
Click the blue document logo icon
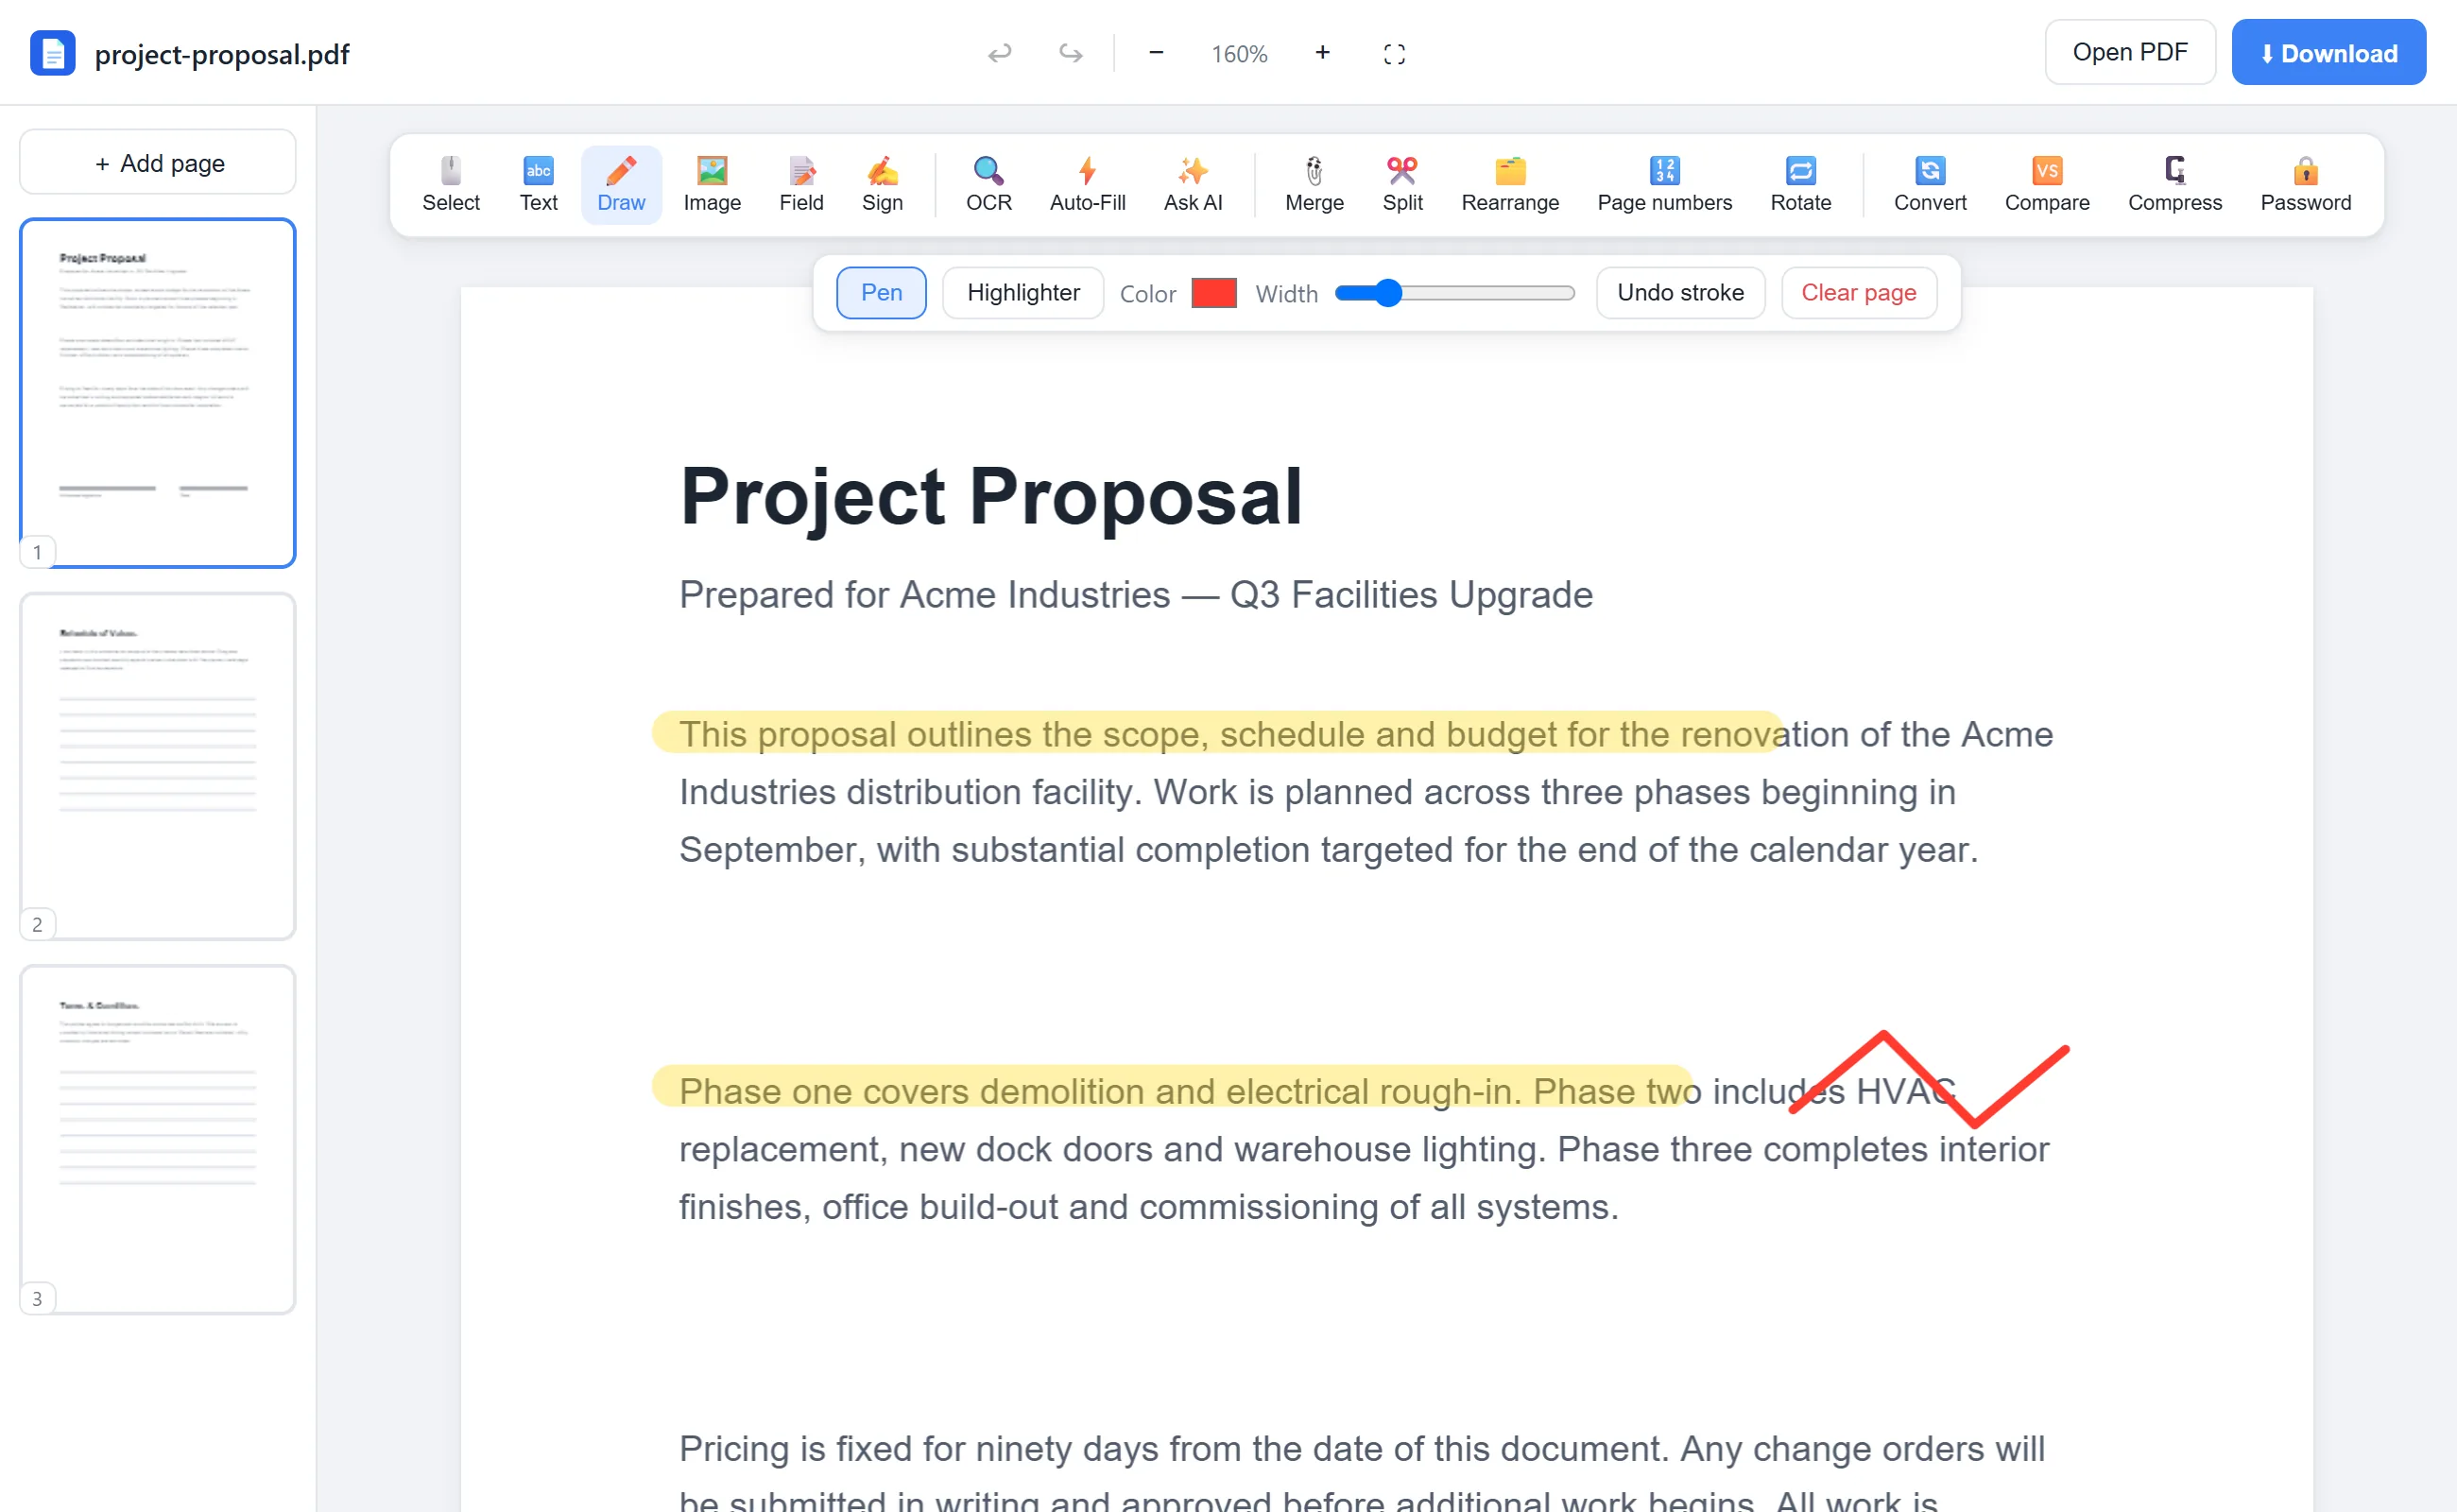click(x=52, y=53)
